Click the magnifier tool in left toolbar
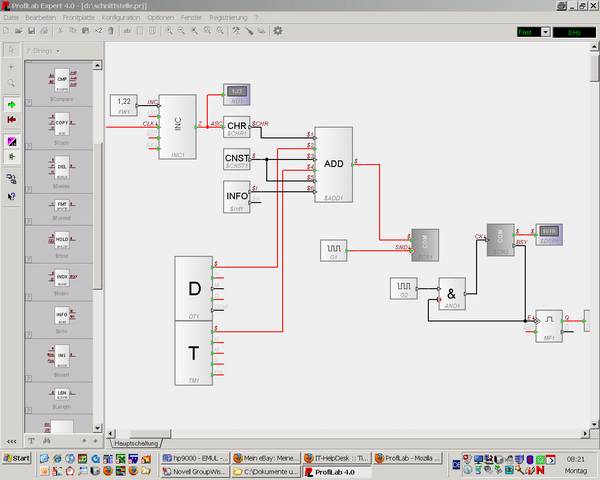Screen dimensions: 600x480 [x=11, y=83]
